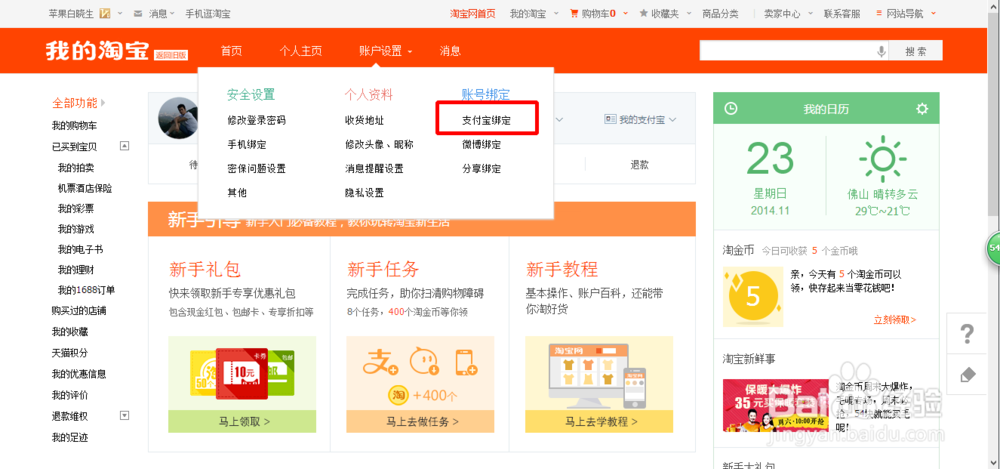Viewport: 1000px width, 469px height.
Task: Open 我的拍卖 sidebar link
Action: [76, 167]
